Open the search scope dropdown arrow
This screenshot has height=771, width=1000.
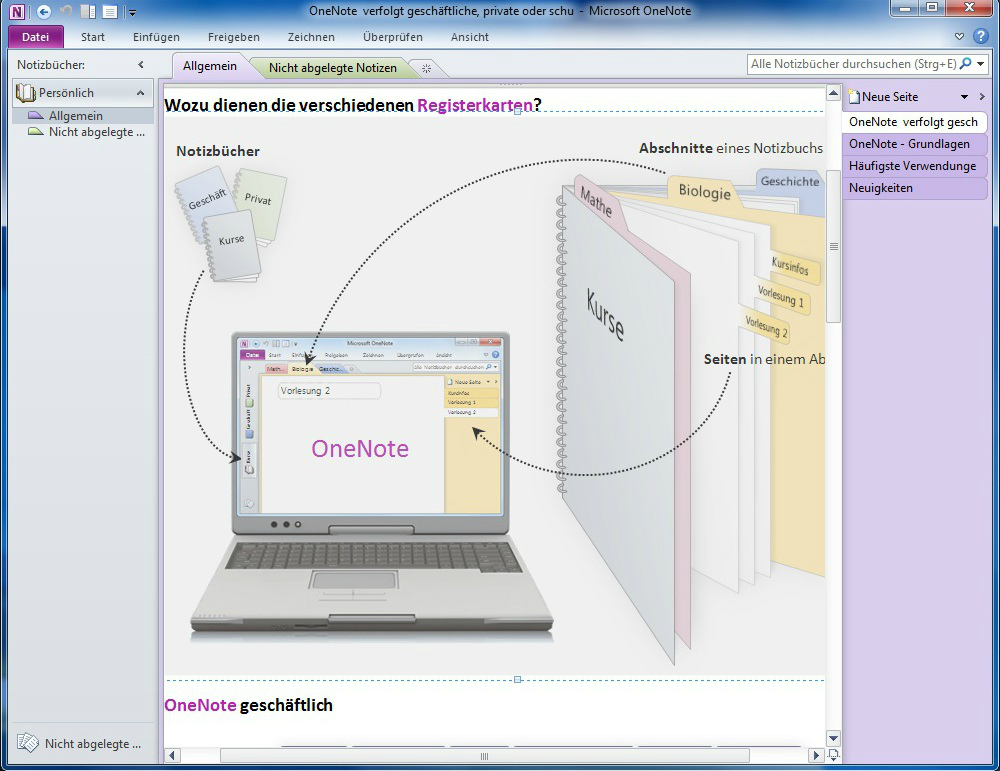[x=981, y=63]
